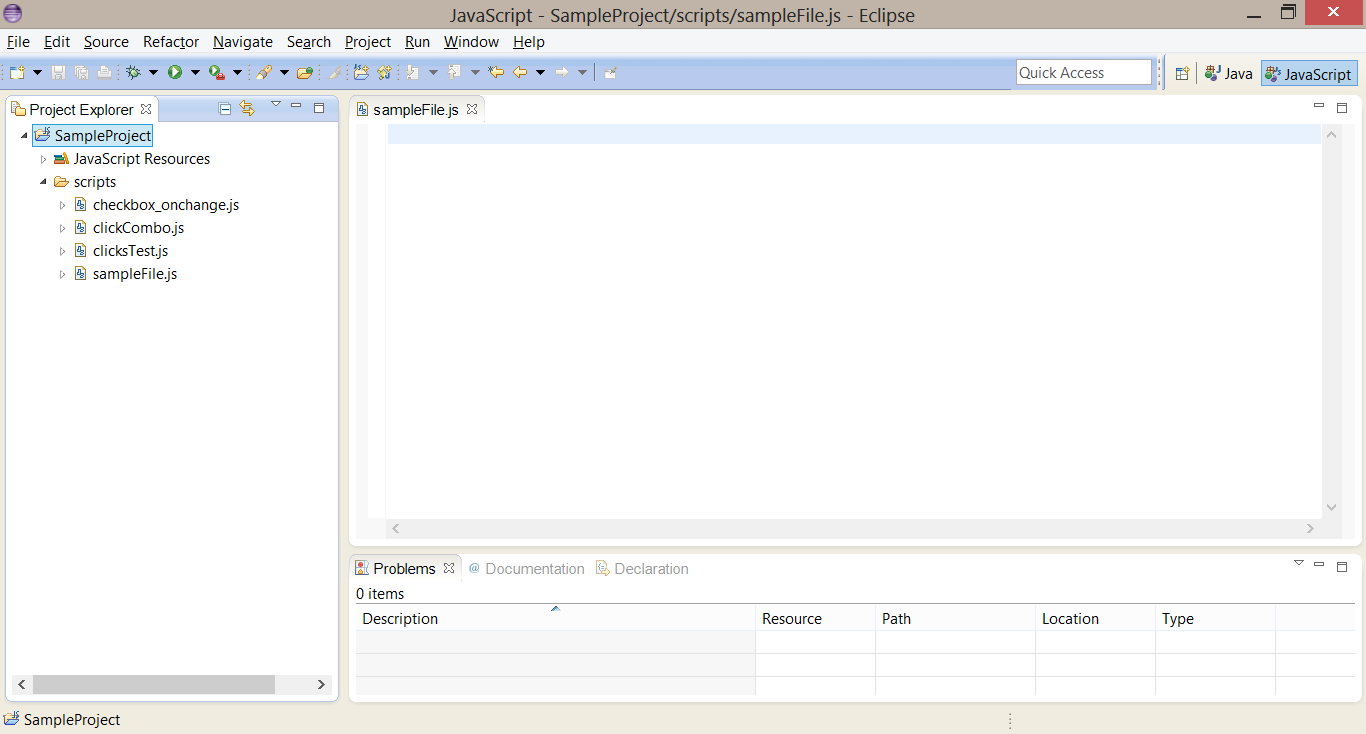Click the New wizard toolbar icon
The height and width of the screenshot is (734, 1366).
(16, 72)
